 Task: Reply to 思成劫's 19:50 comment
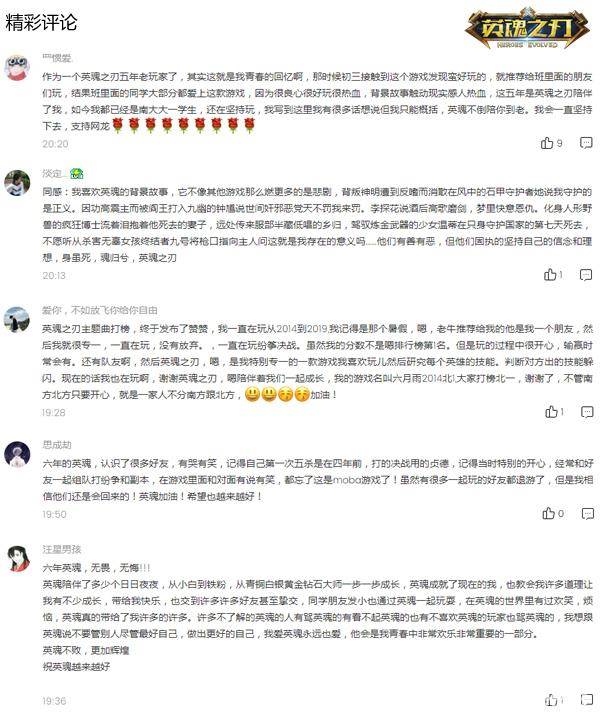[588, 514]
